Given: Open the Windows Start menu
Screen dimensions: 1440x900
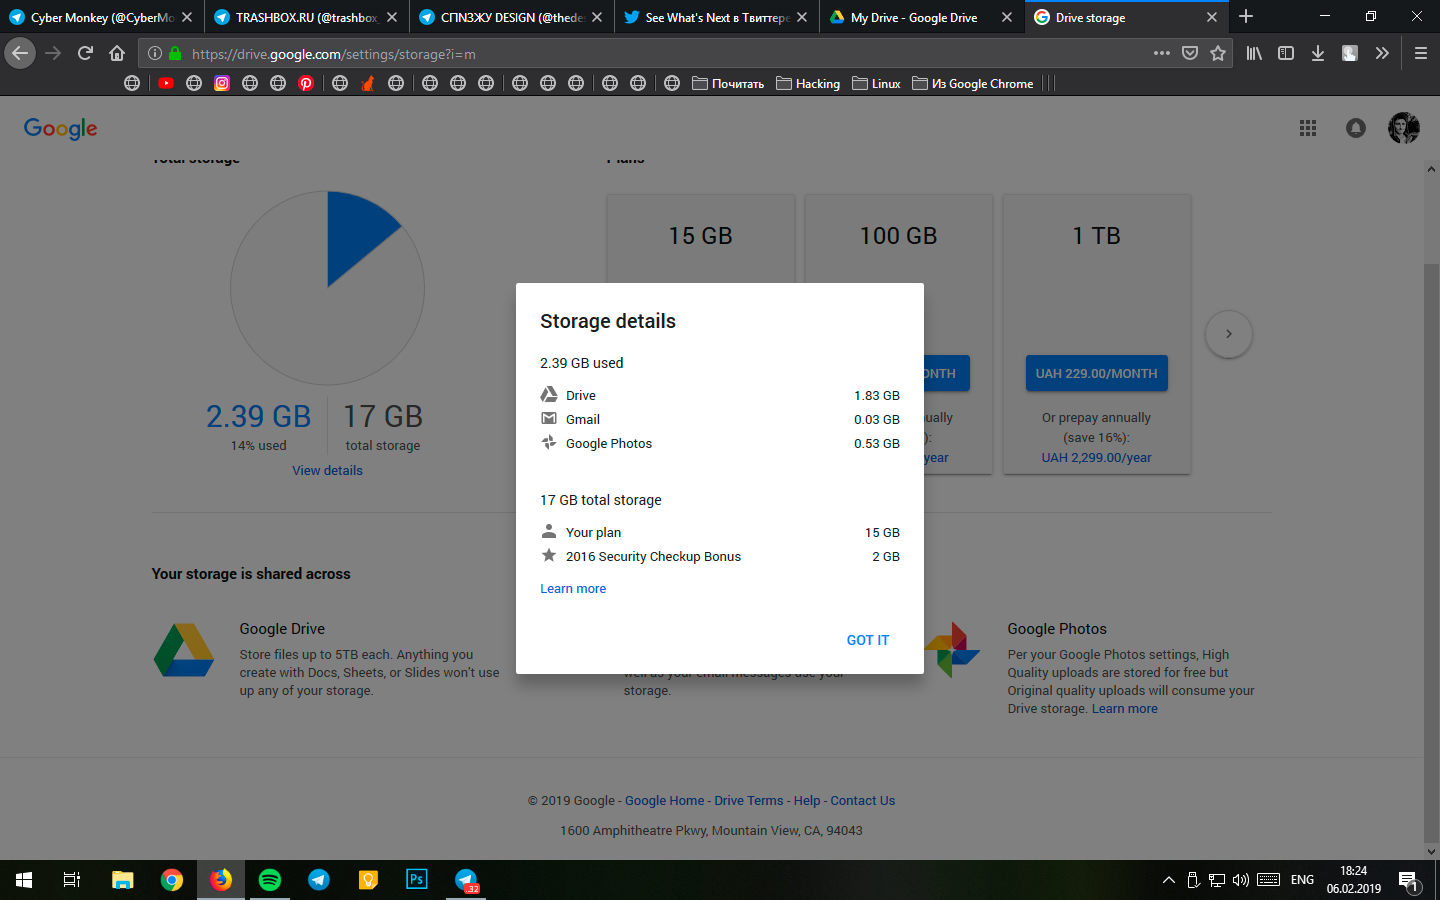Looking at the screenshot, I should tap(24, 880).
